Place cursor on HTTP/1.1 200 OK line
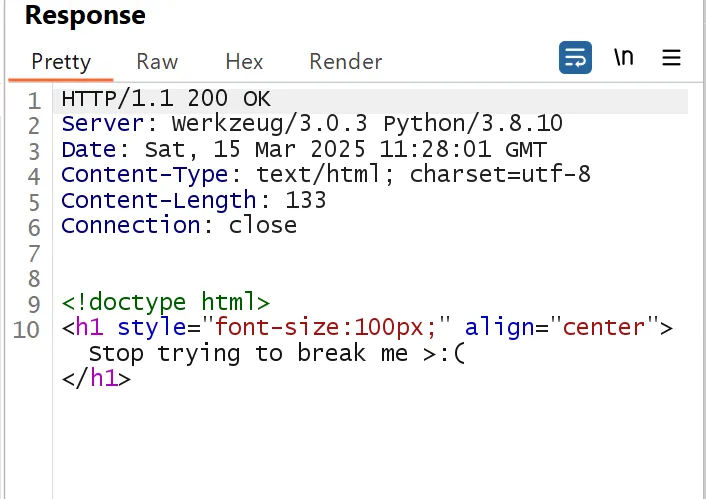706x499 pixels. tap(165, 100)
